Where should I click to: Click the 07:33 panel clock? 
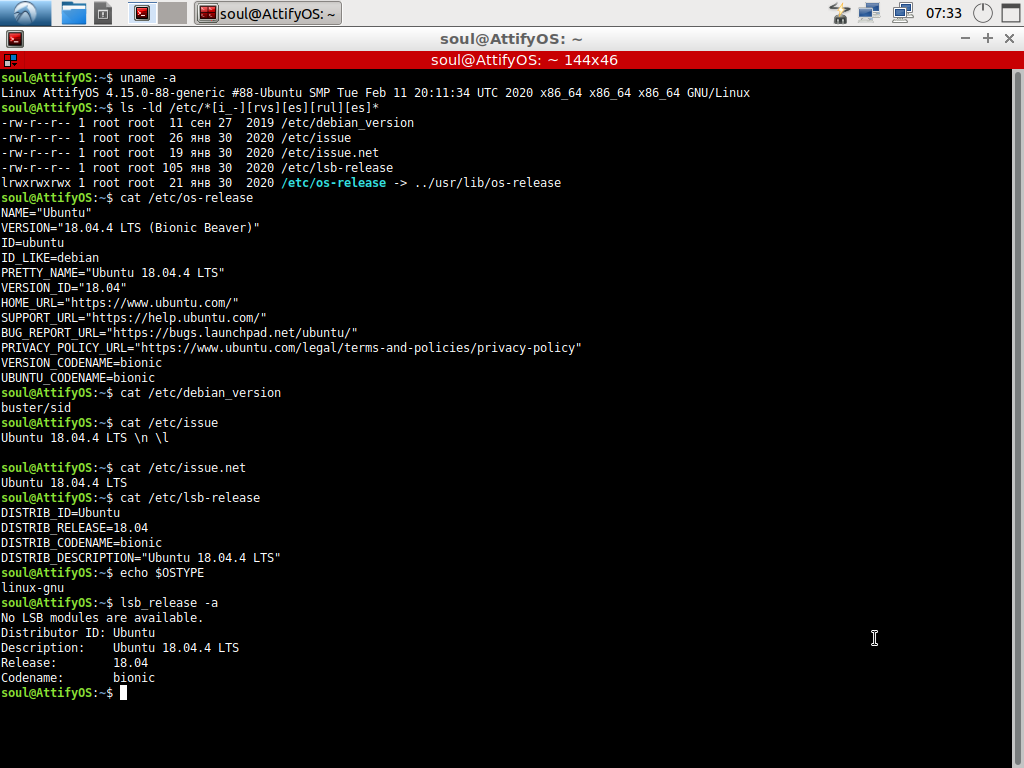pos(944,13)
